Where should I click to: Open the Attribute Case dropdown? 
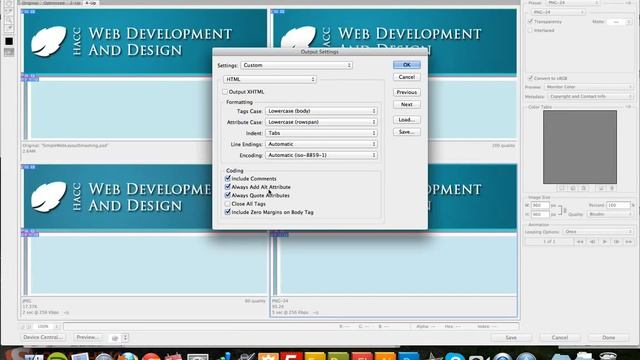coord(321,122)
